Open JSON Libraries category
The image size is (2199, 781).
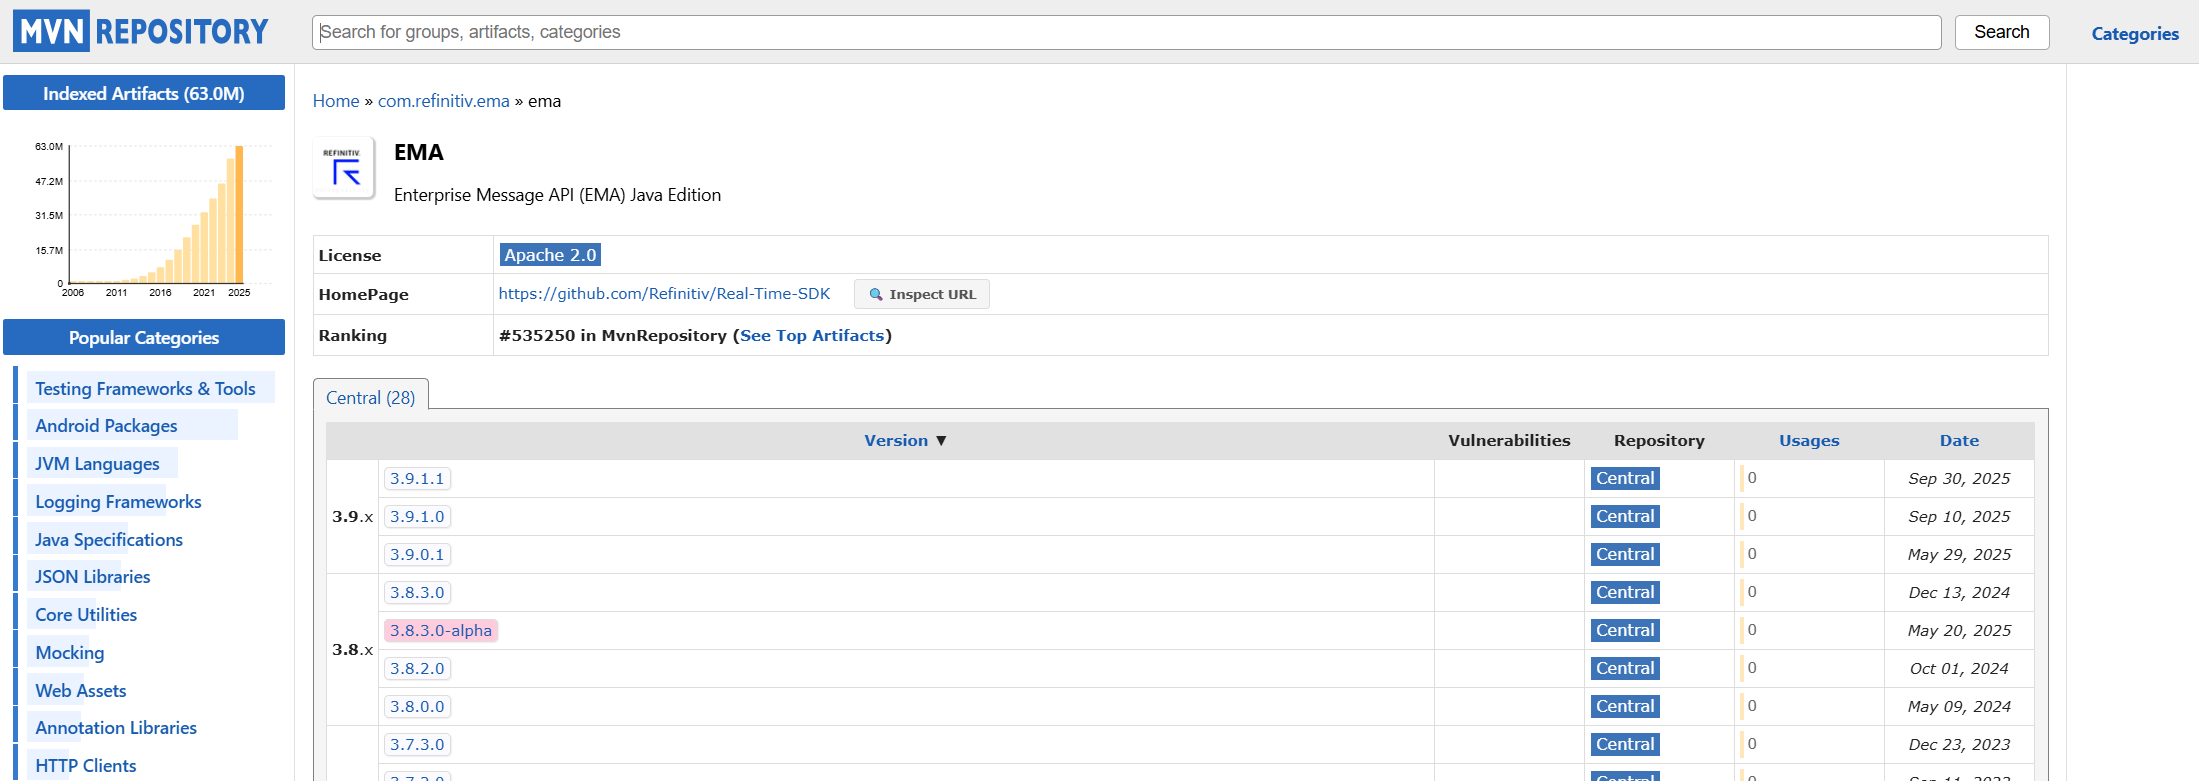tap(92, 577)
